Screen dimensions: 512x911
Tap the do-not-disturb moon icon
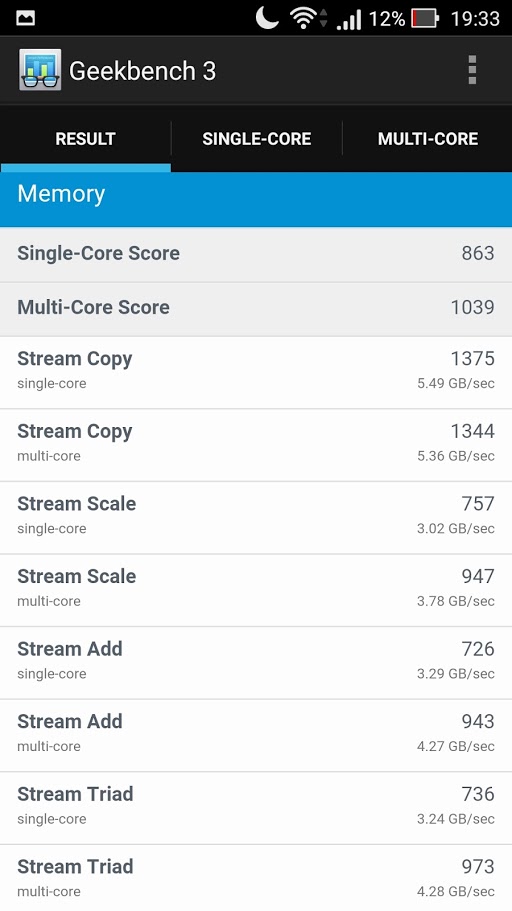(x=267, y=18)
